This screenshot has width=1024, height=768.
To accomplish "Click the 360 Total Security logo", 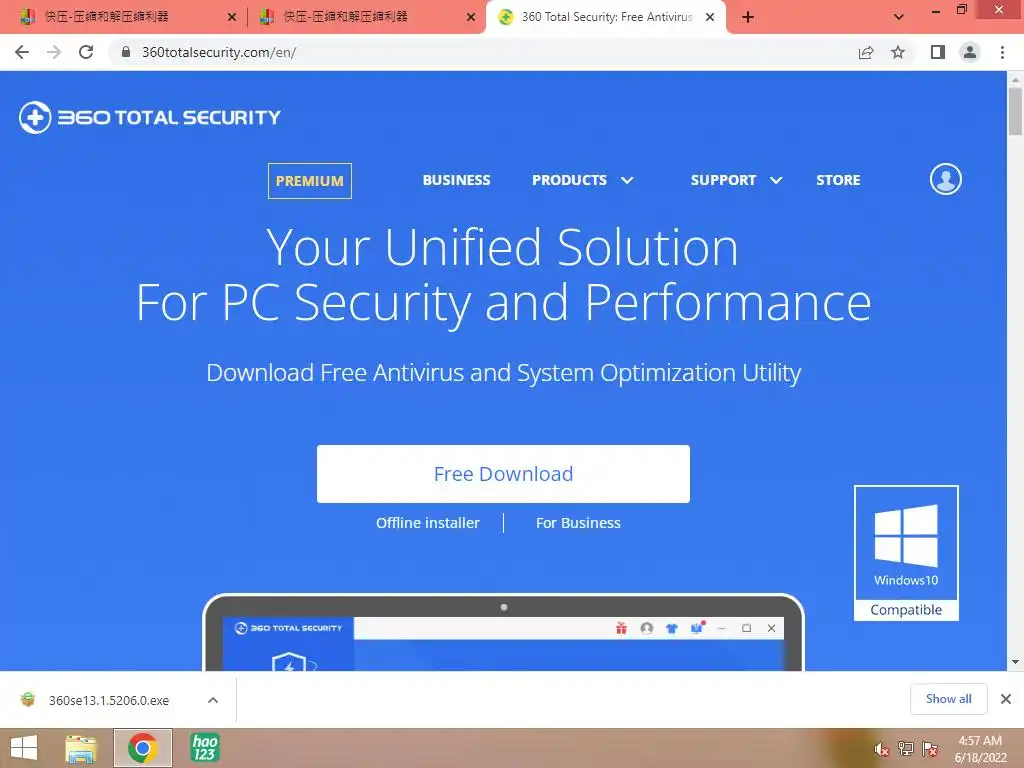I will [150, 118].
